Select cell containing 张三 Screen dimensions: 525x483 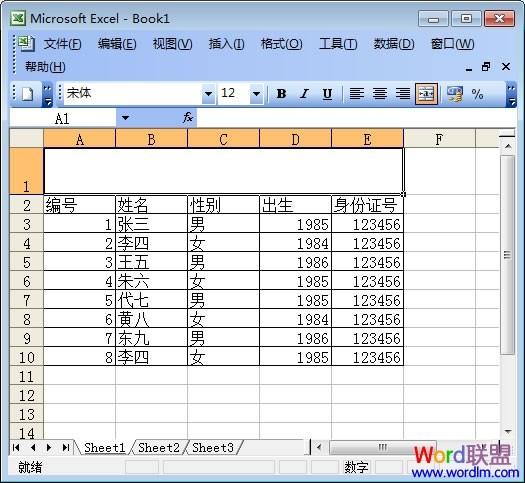tap(152, 224)
